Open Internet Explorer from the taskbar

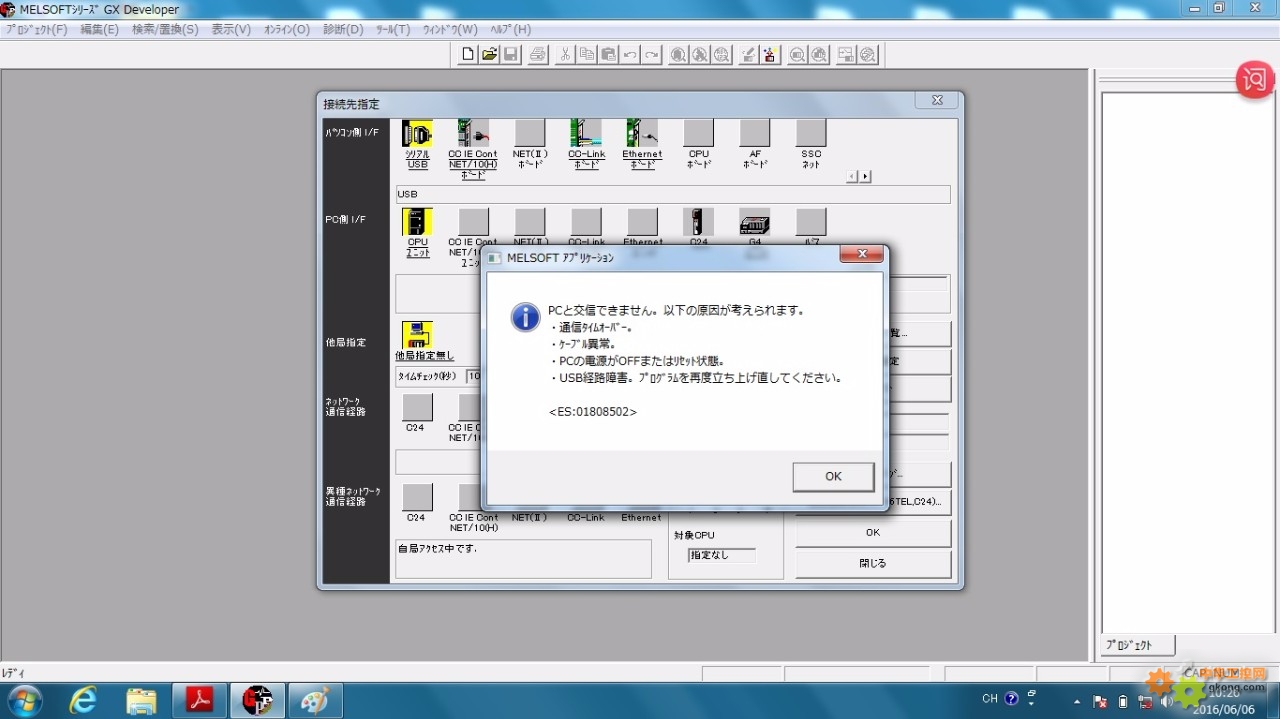coord(84,701)
